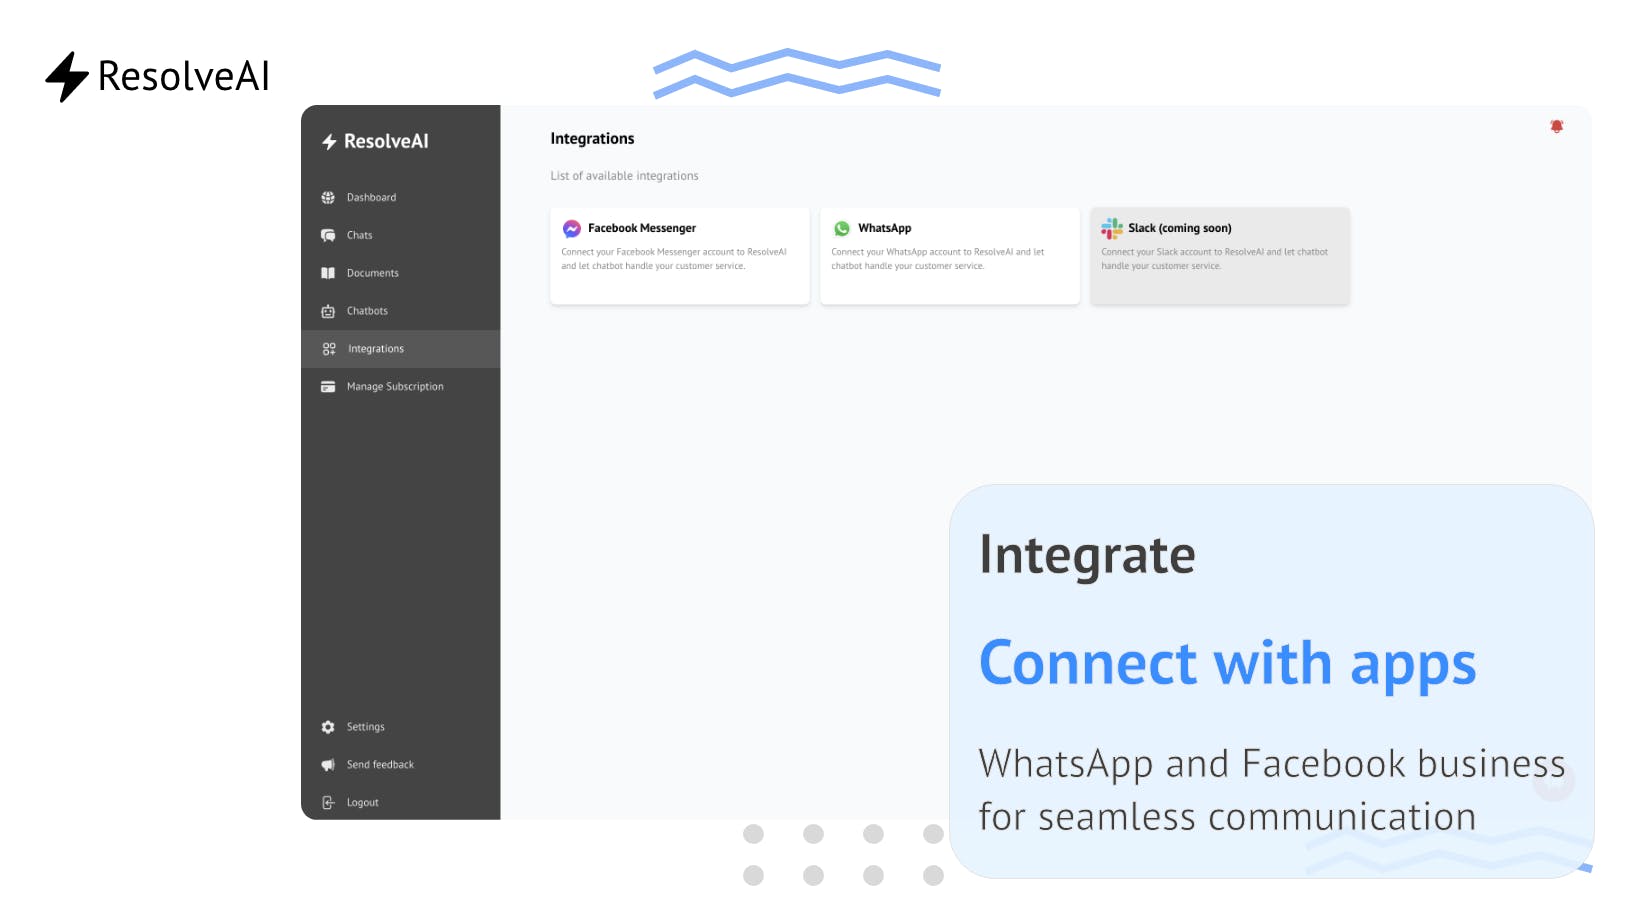The height and width of the screenshot is (924, 1640).
Task: Click the WhatsApp card description text
Action: pyautogui.click(x=938, y=259)
